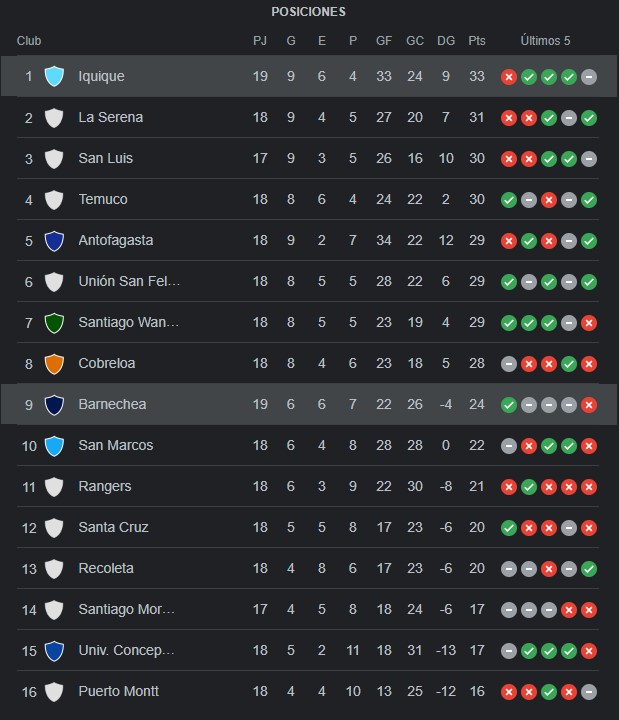Click Temuco's first green win icon
Viewport: 619px width, 720px height.
click(509, 200)
